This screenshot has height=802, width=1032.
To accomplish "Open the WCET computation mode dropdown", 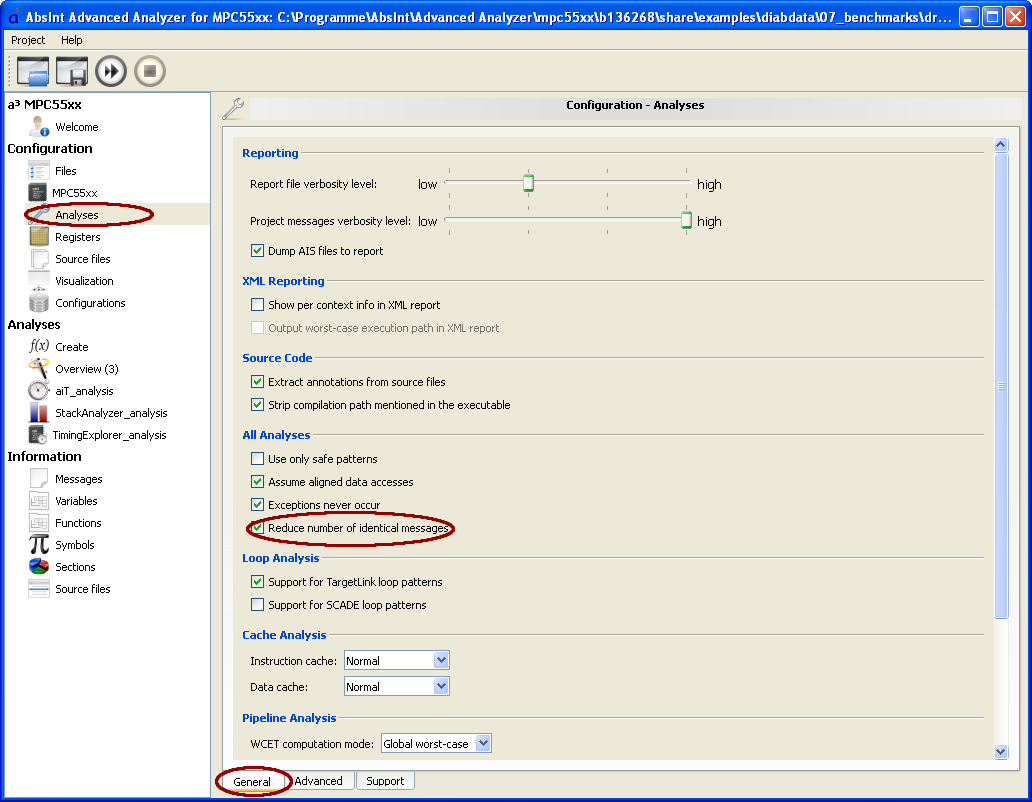I will [x=436, y=743].
